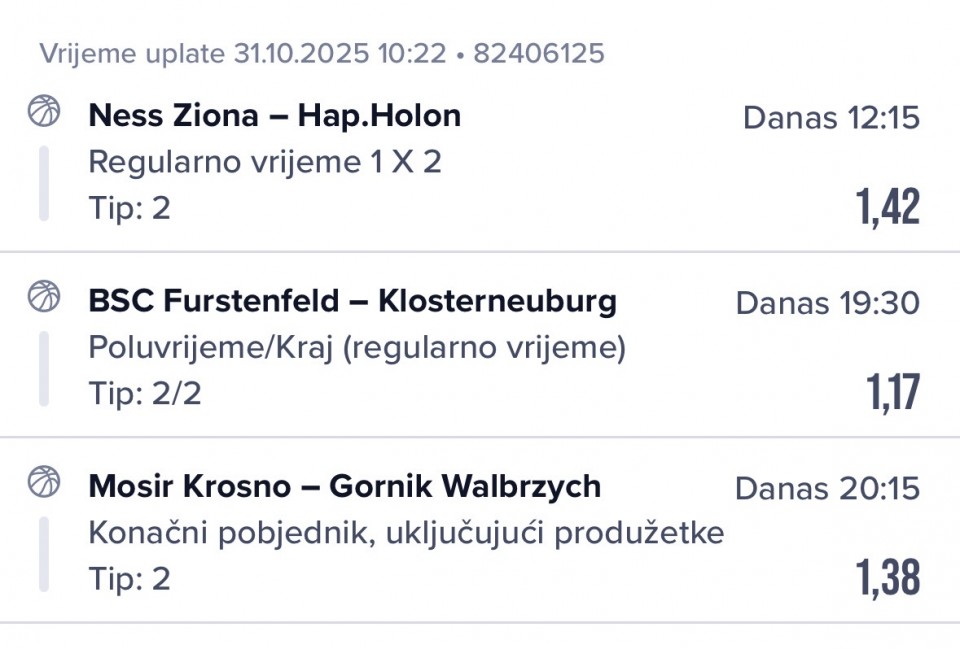Click 'Danas 12:15' start time
Screen dimensions: 960x649
coord(831,118)
